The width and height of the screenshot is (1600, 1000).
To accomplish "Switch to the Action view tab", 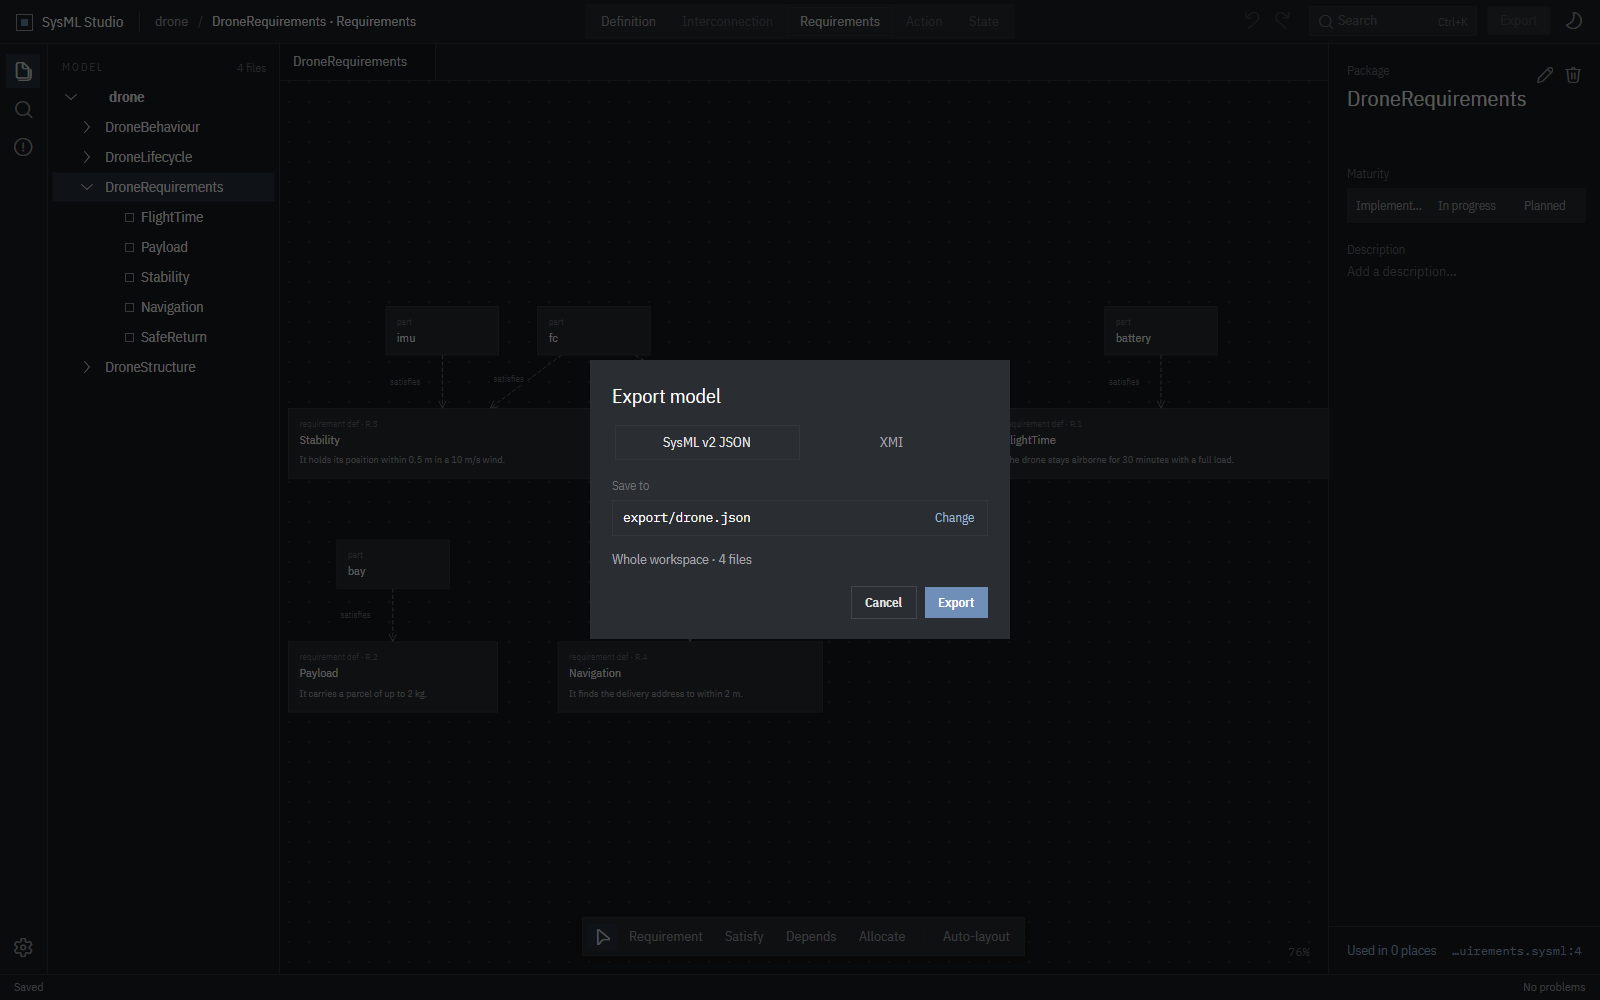I will click(x=924, y=21).
